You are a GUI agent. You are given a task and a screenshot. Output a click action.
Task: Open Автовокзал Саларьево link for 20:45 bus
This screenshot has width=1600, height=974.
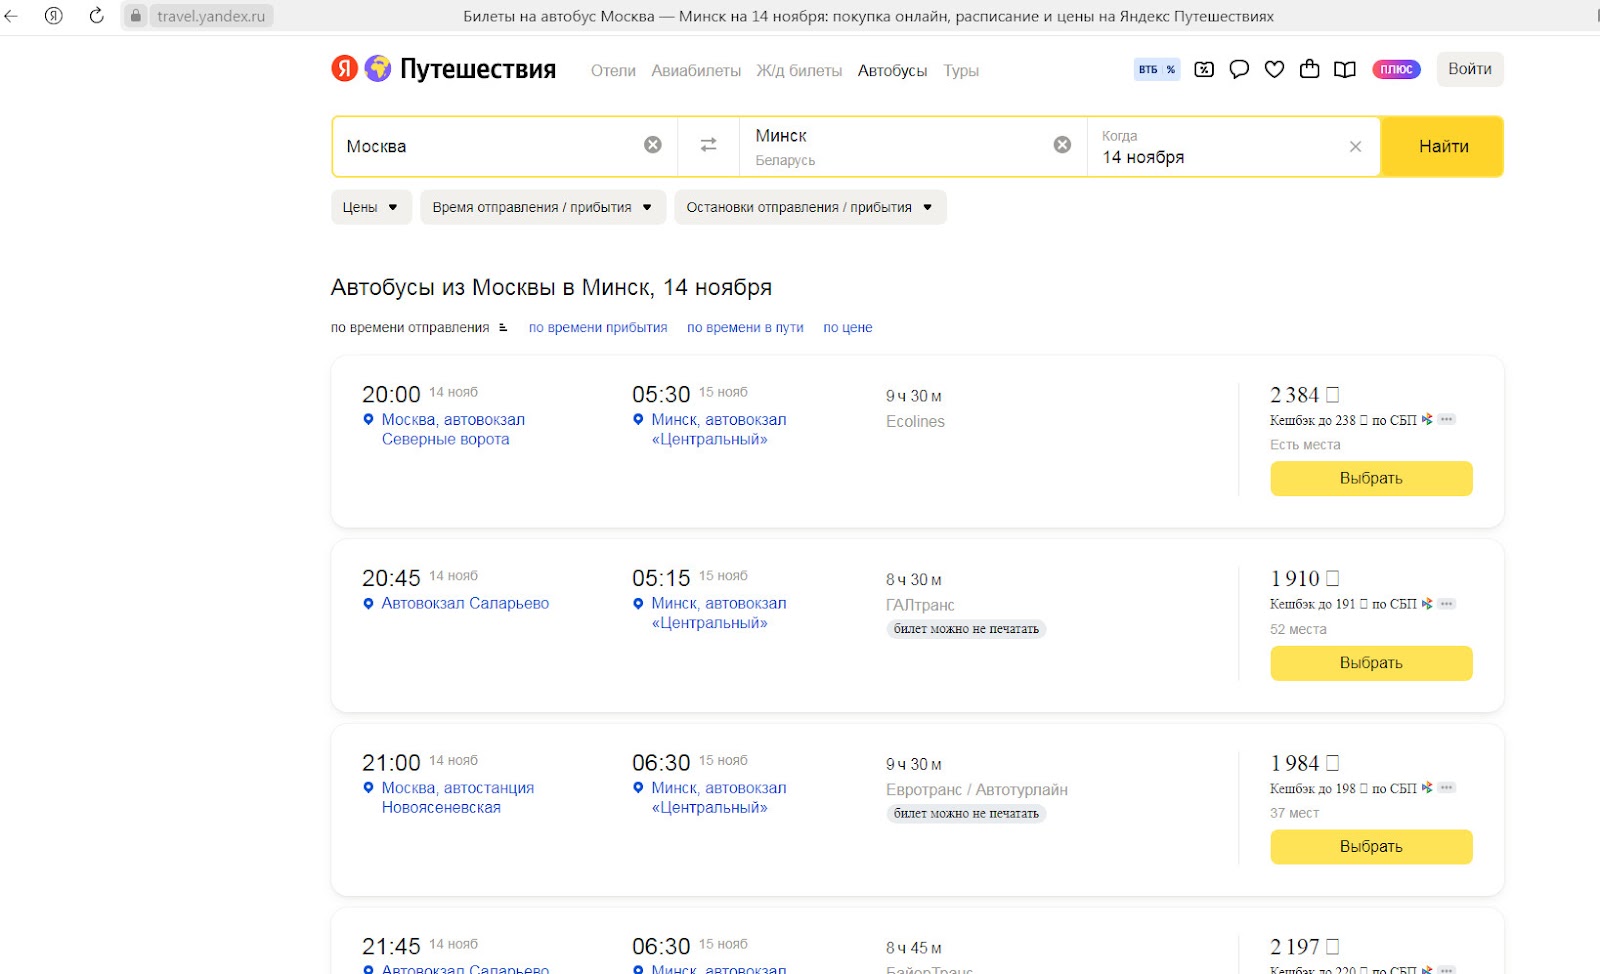click(465, 603)
